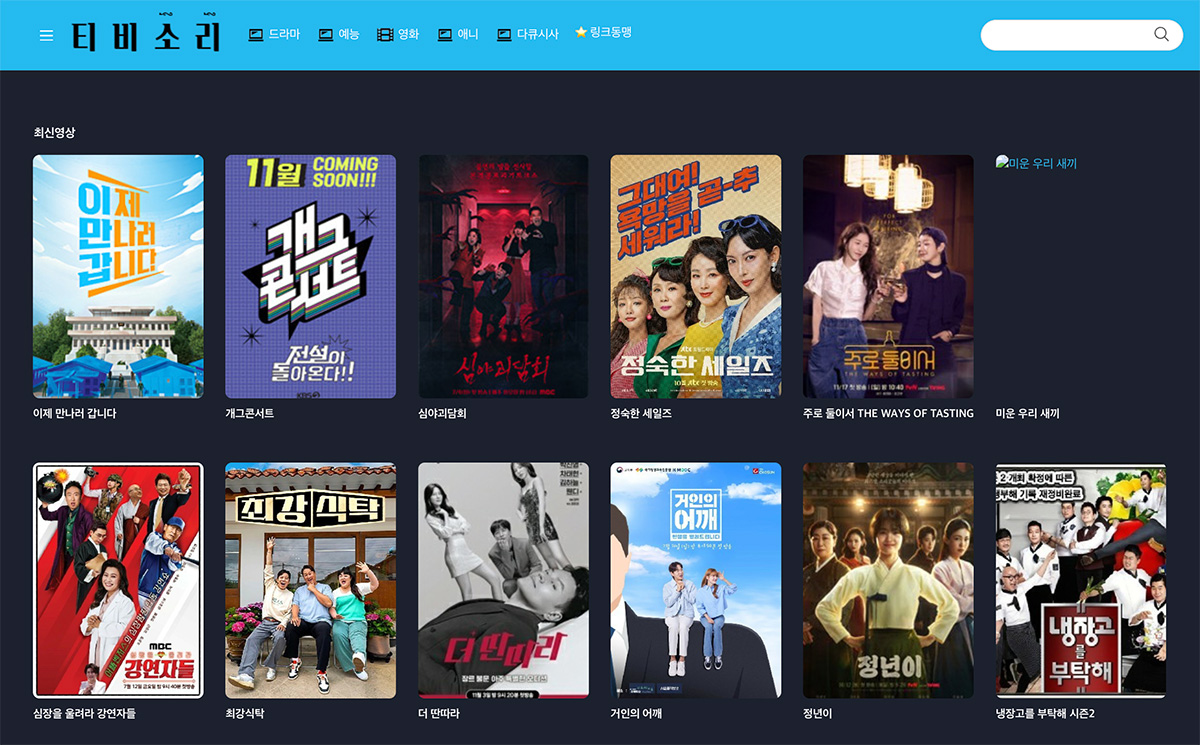Go to the 드라마 category
The image size is (1200, 745).
284,34
